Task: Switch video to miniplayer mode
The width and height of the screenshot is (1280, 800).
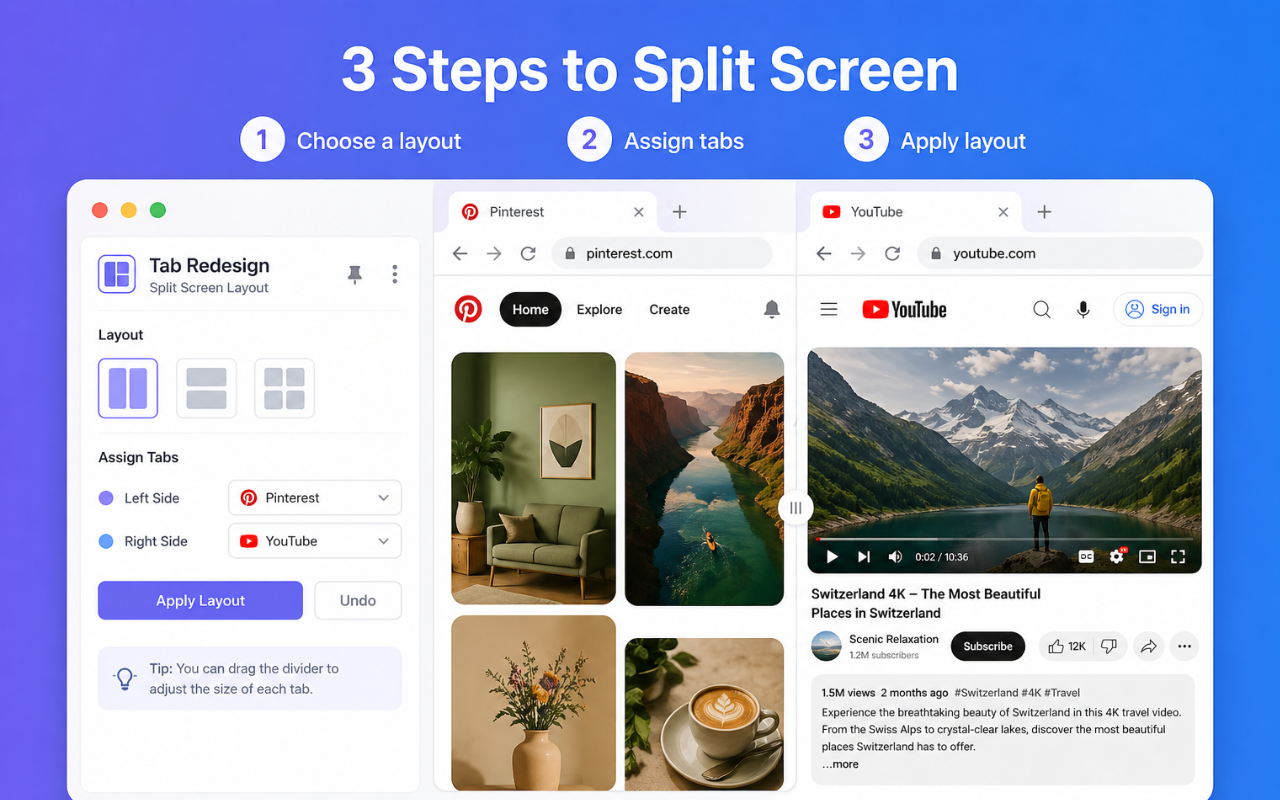Action: 1147,557
